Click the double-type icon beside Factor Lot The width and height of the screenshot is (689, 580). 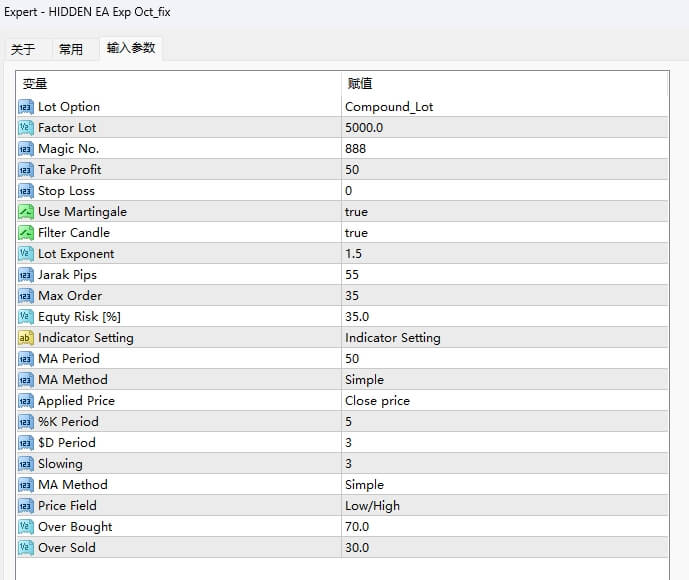point(26,128)
